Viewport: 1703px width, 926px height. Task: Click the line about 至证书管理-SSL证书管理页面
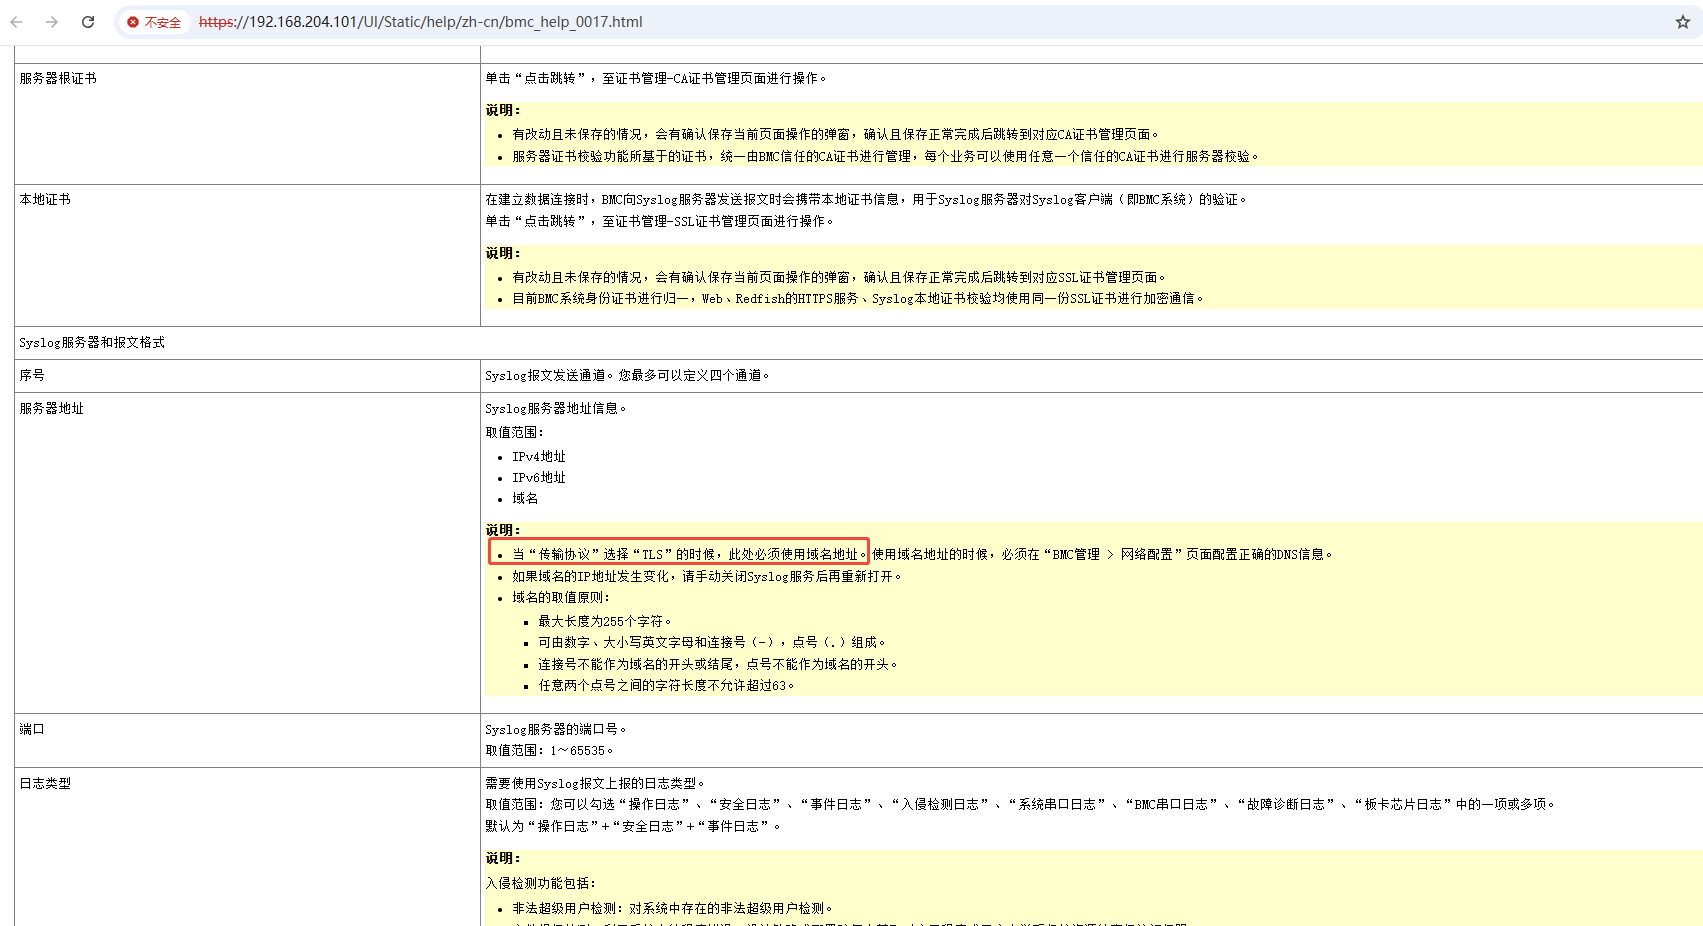659,221
